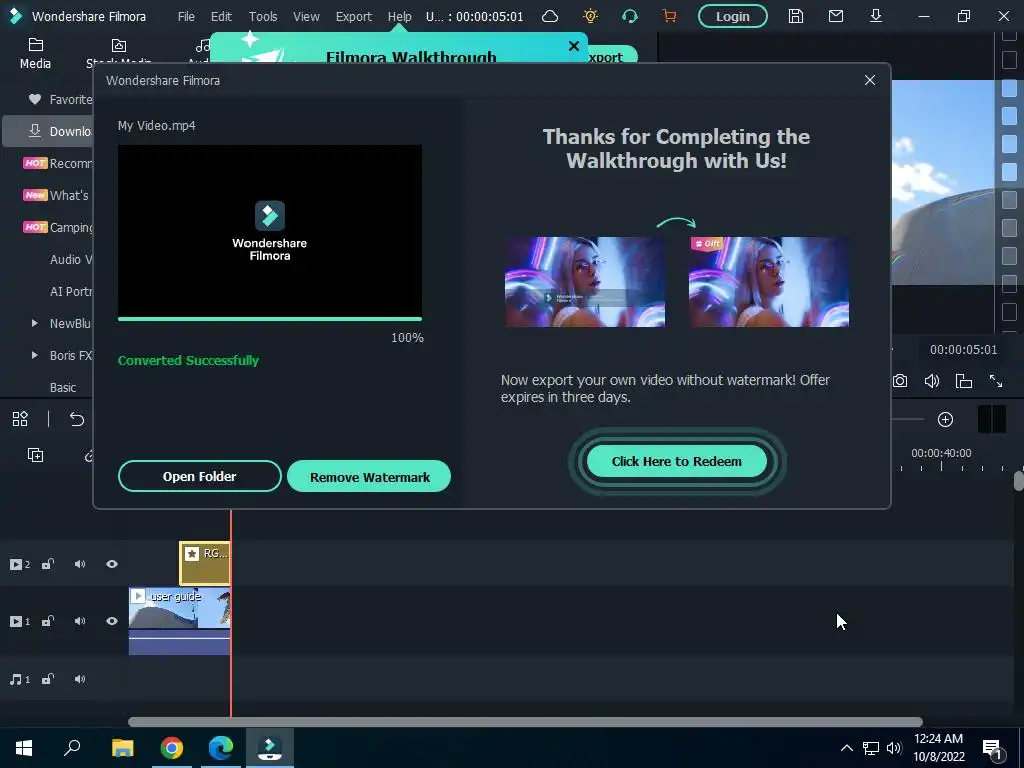This screenshot has height=768, width=1024.
Task: Toggle fullscreen preview icon
Action: tap(996, 381)
